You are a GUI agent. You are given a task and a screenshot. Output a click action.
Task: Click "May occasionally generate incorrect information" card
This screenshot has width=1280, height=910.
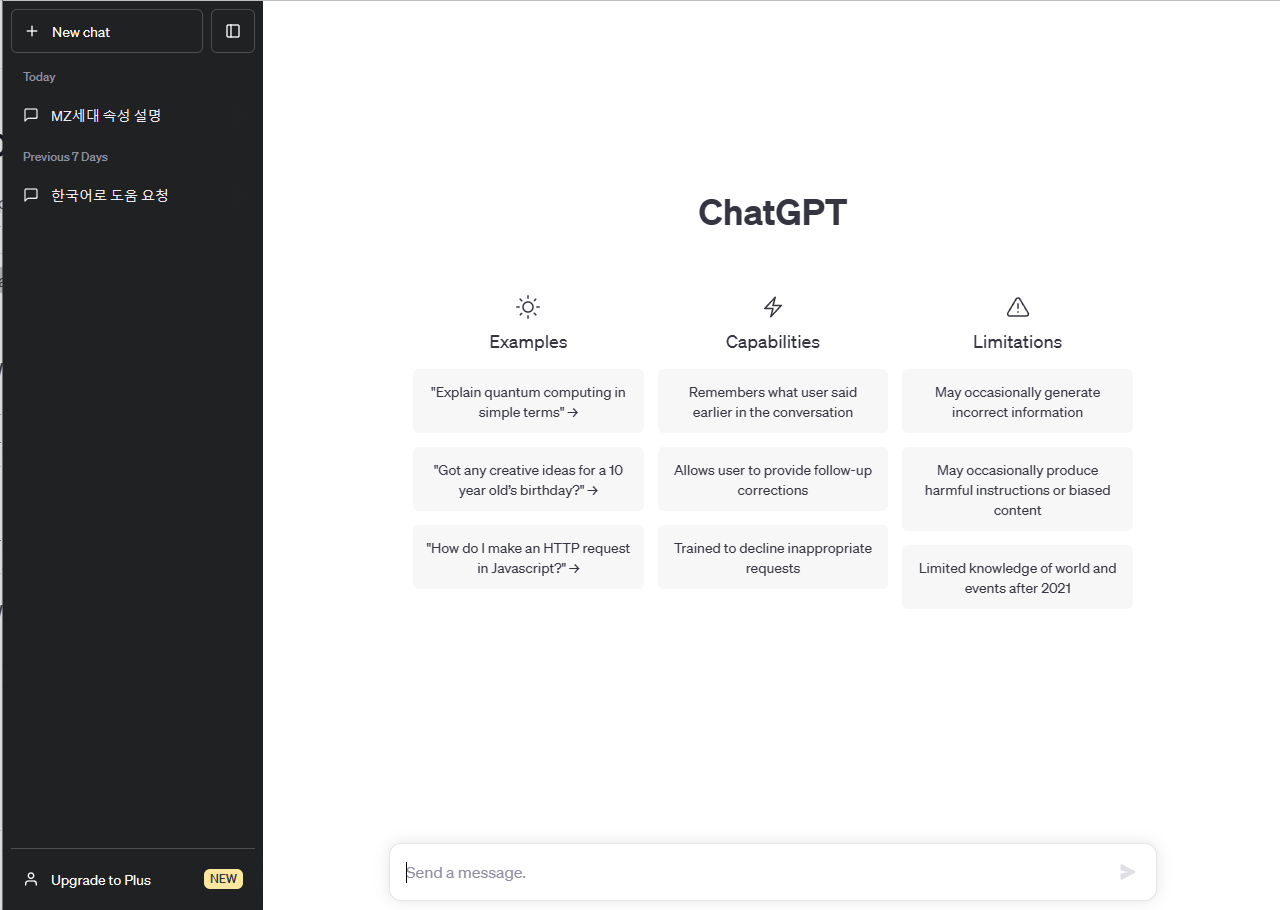pyautogui.click(x=1018, y=402)
